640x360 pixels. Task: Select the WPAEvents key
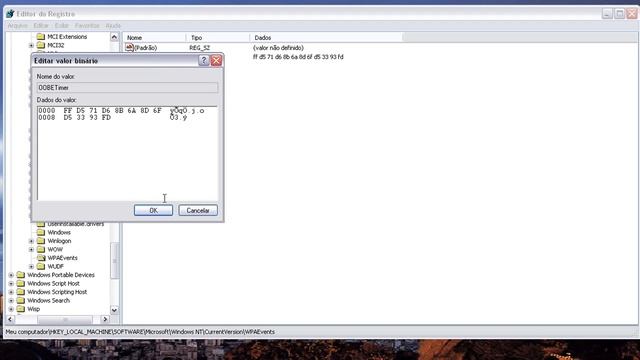(62, 258)
